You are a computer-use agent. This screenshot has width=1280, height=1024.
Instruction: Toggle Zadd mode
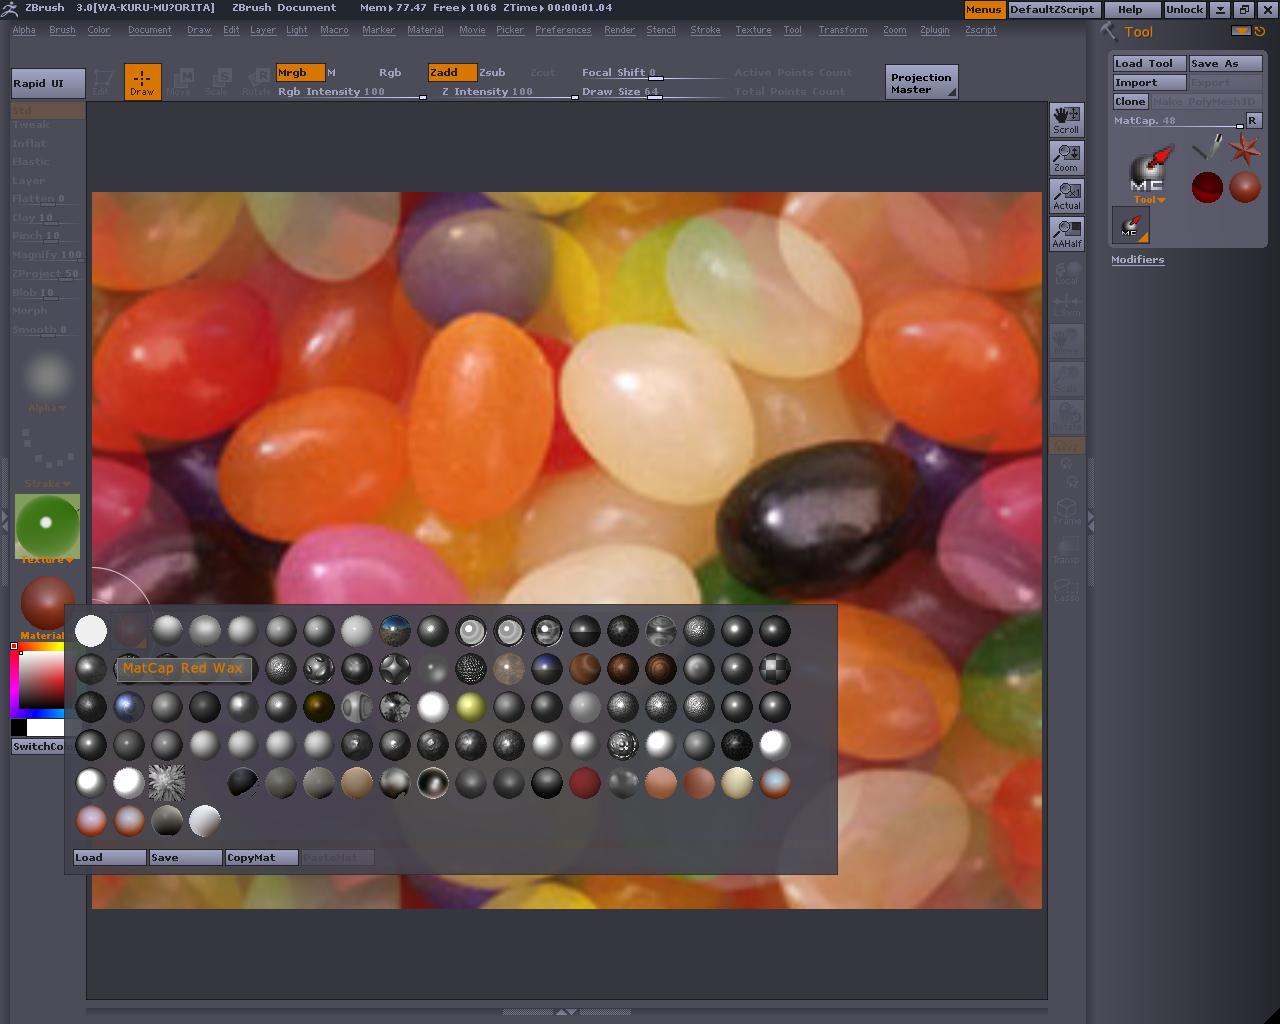(x=452, y=73)
